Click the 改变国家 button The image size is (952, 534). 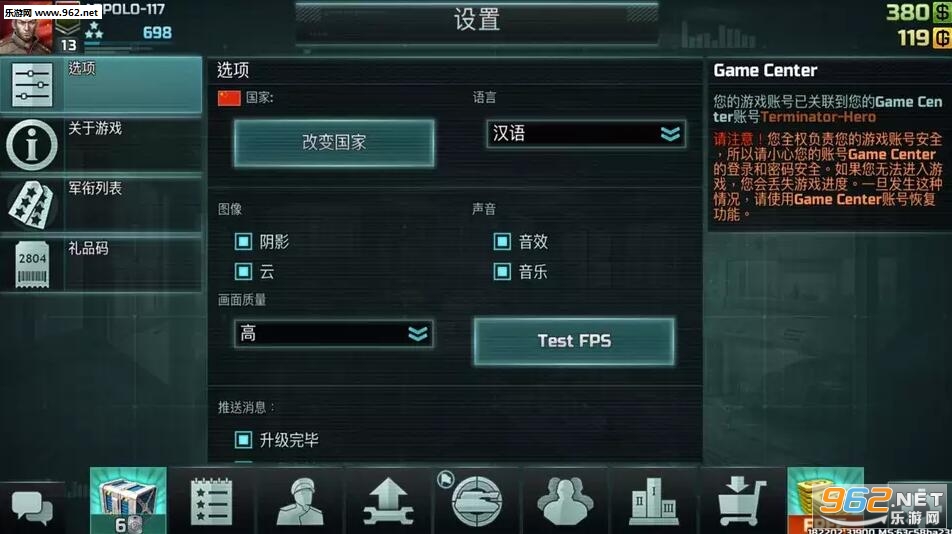click(334, 143)
